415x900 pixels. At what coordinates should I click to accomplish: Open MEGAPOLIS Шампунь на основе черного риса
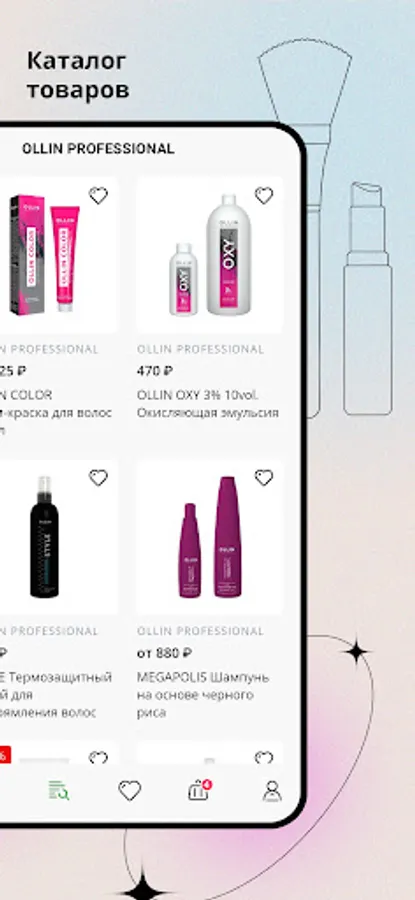pos(203,695)
